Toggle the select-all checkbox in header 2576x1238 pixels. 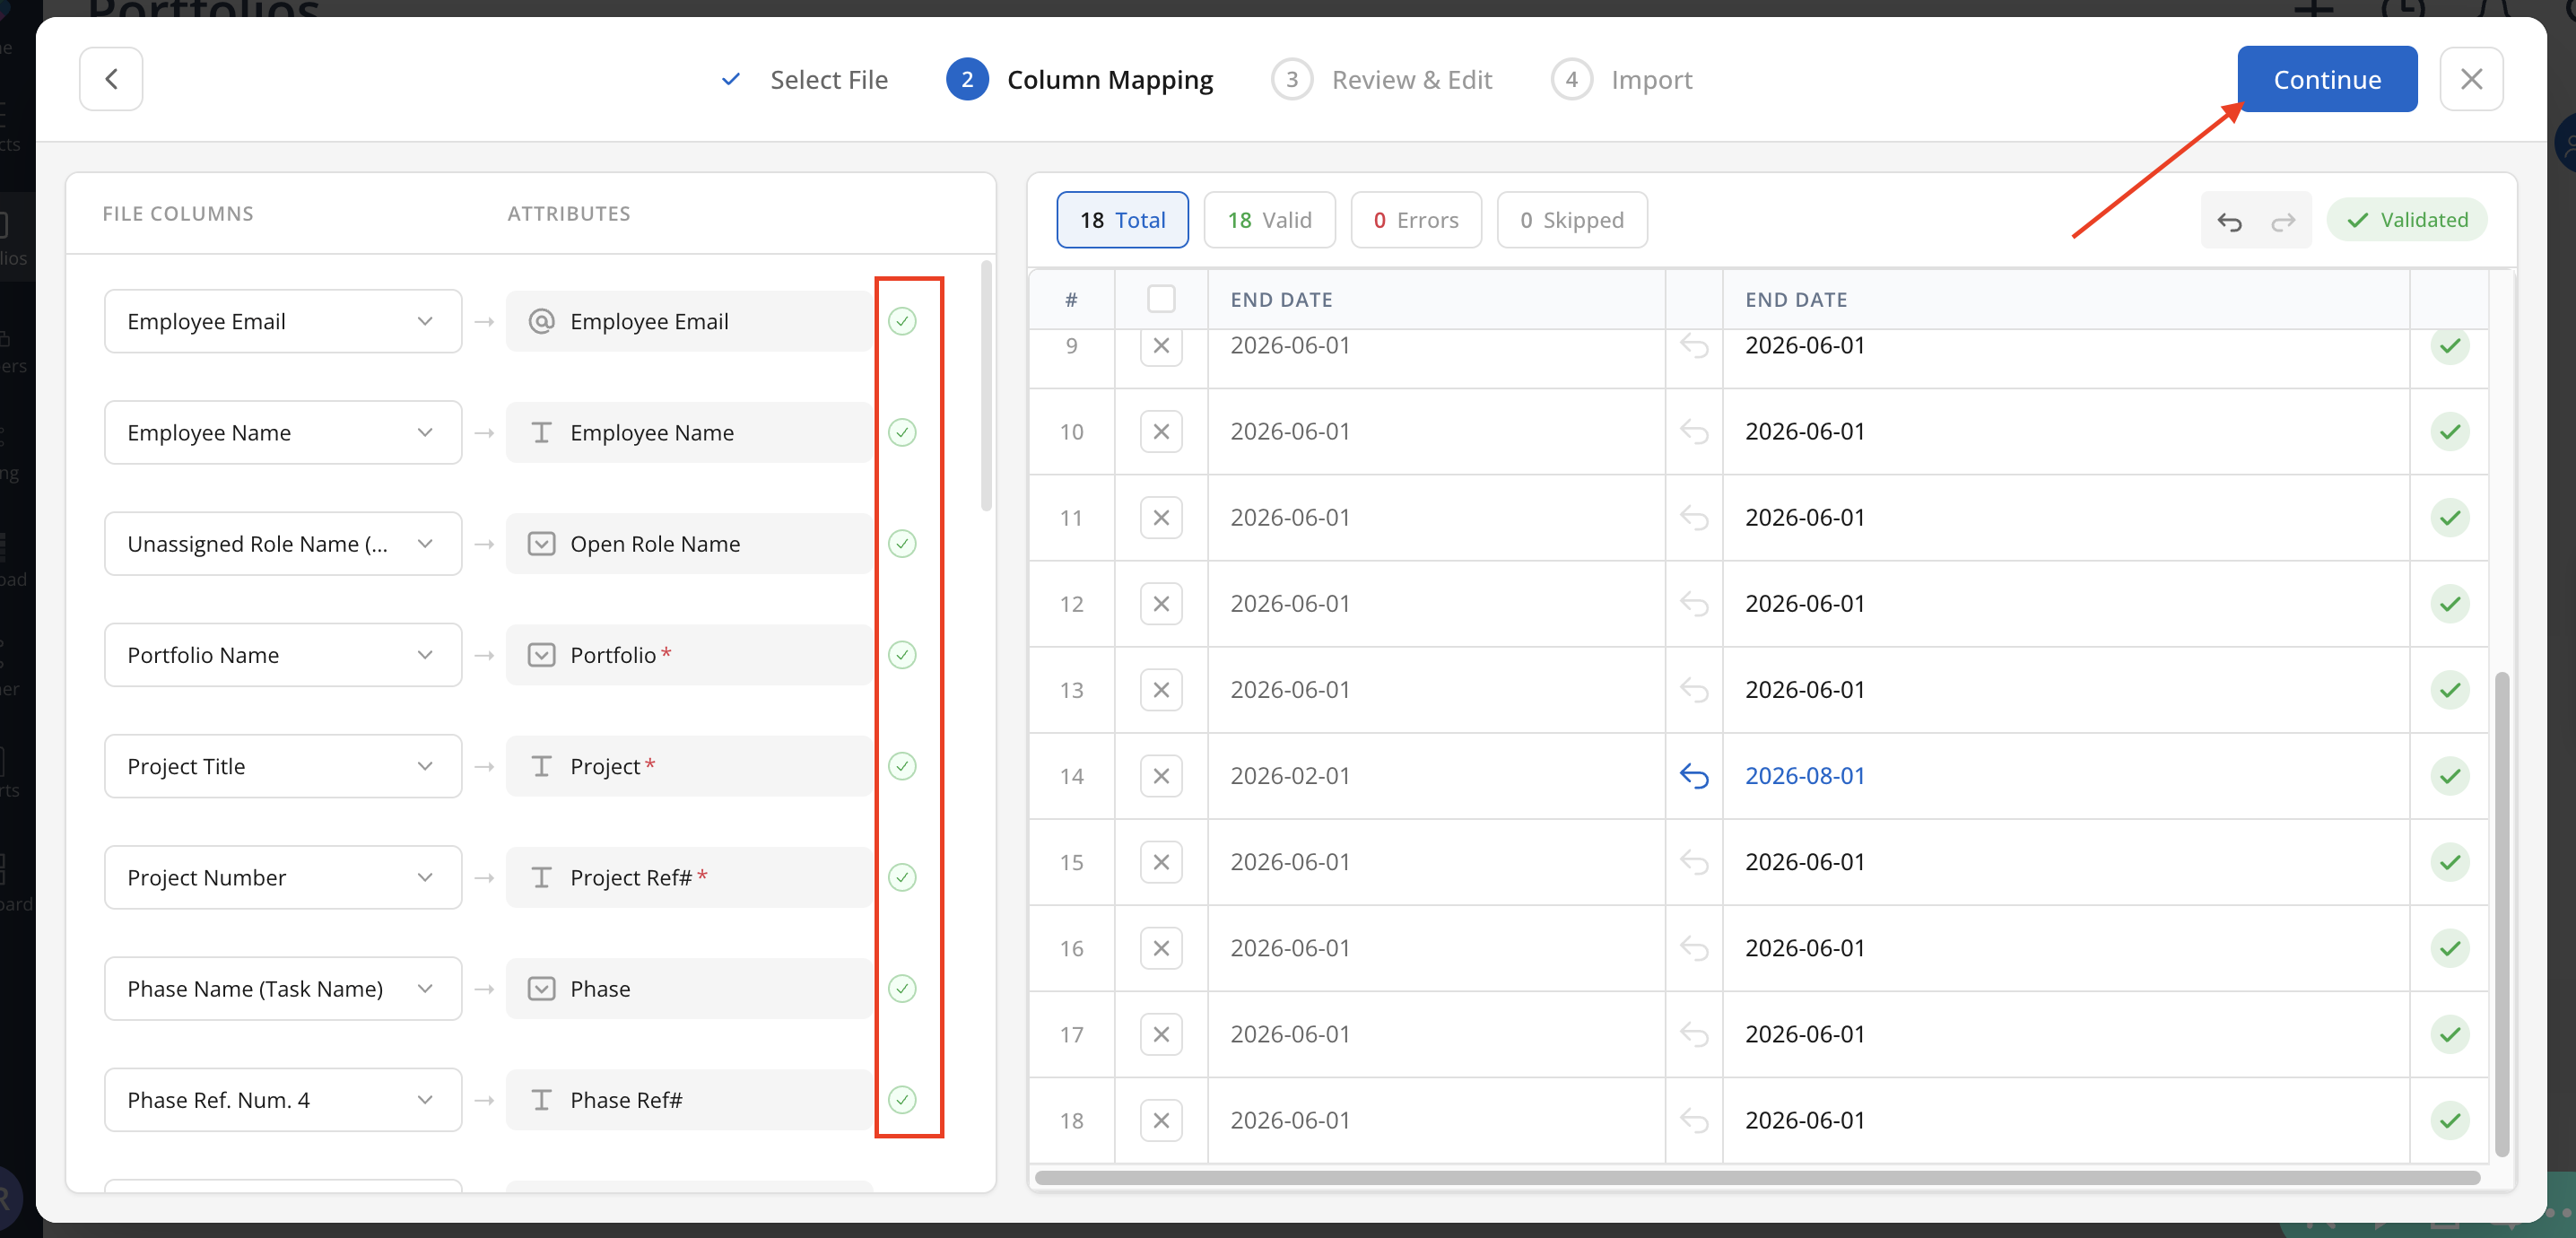pos(1160,299)
